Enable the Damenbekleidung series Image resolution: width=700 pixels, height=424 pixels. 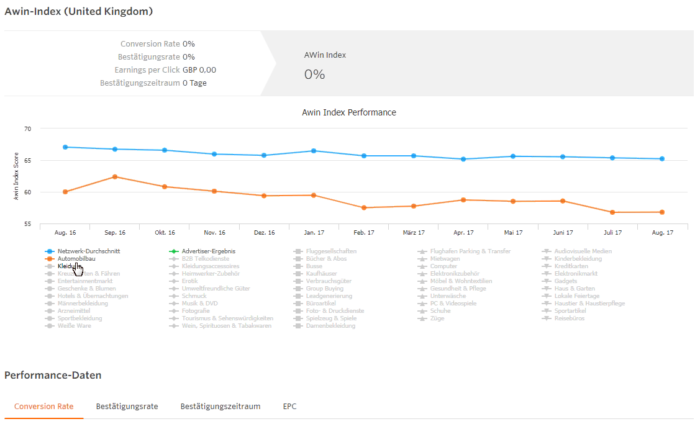(325, 326)
